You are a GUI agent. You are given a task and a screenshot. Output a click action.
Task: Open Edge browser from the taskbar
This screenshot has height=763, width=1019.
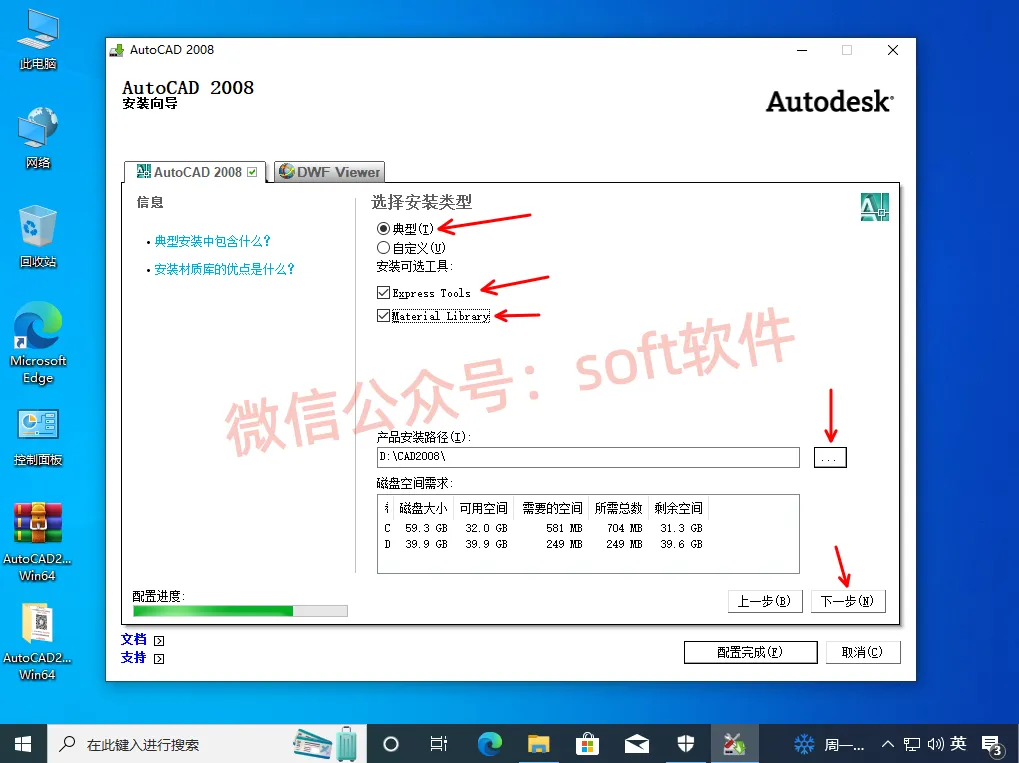pyautogui.click(x=490, y=744)
